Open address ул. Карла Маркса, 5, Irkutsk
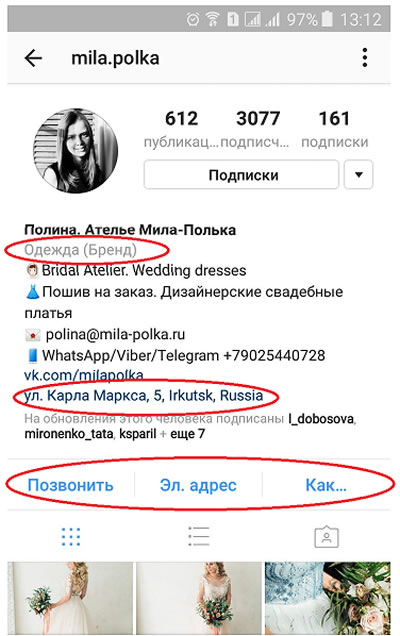Screen dimensions: 400x636 (x=144, y=395)
